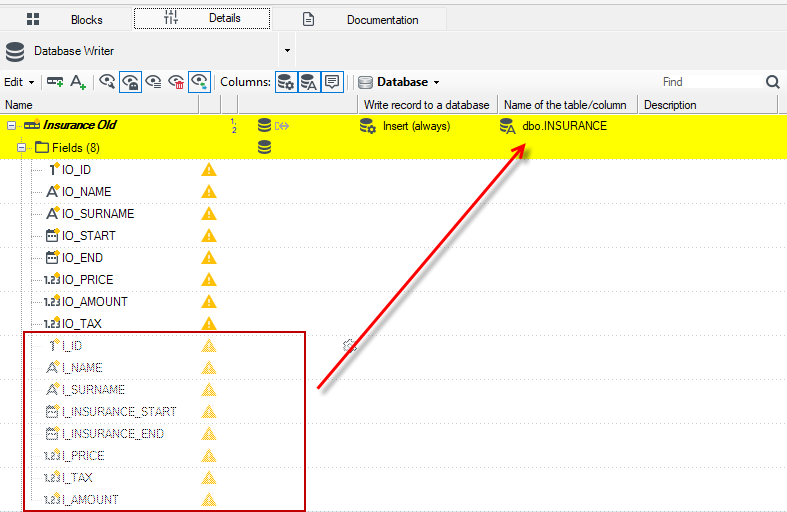This screenshot has width=787, height=512.
Task: Click the warning icon next to IO_AMOUNT
Action: click(209, 302)
